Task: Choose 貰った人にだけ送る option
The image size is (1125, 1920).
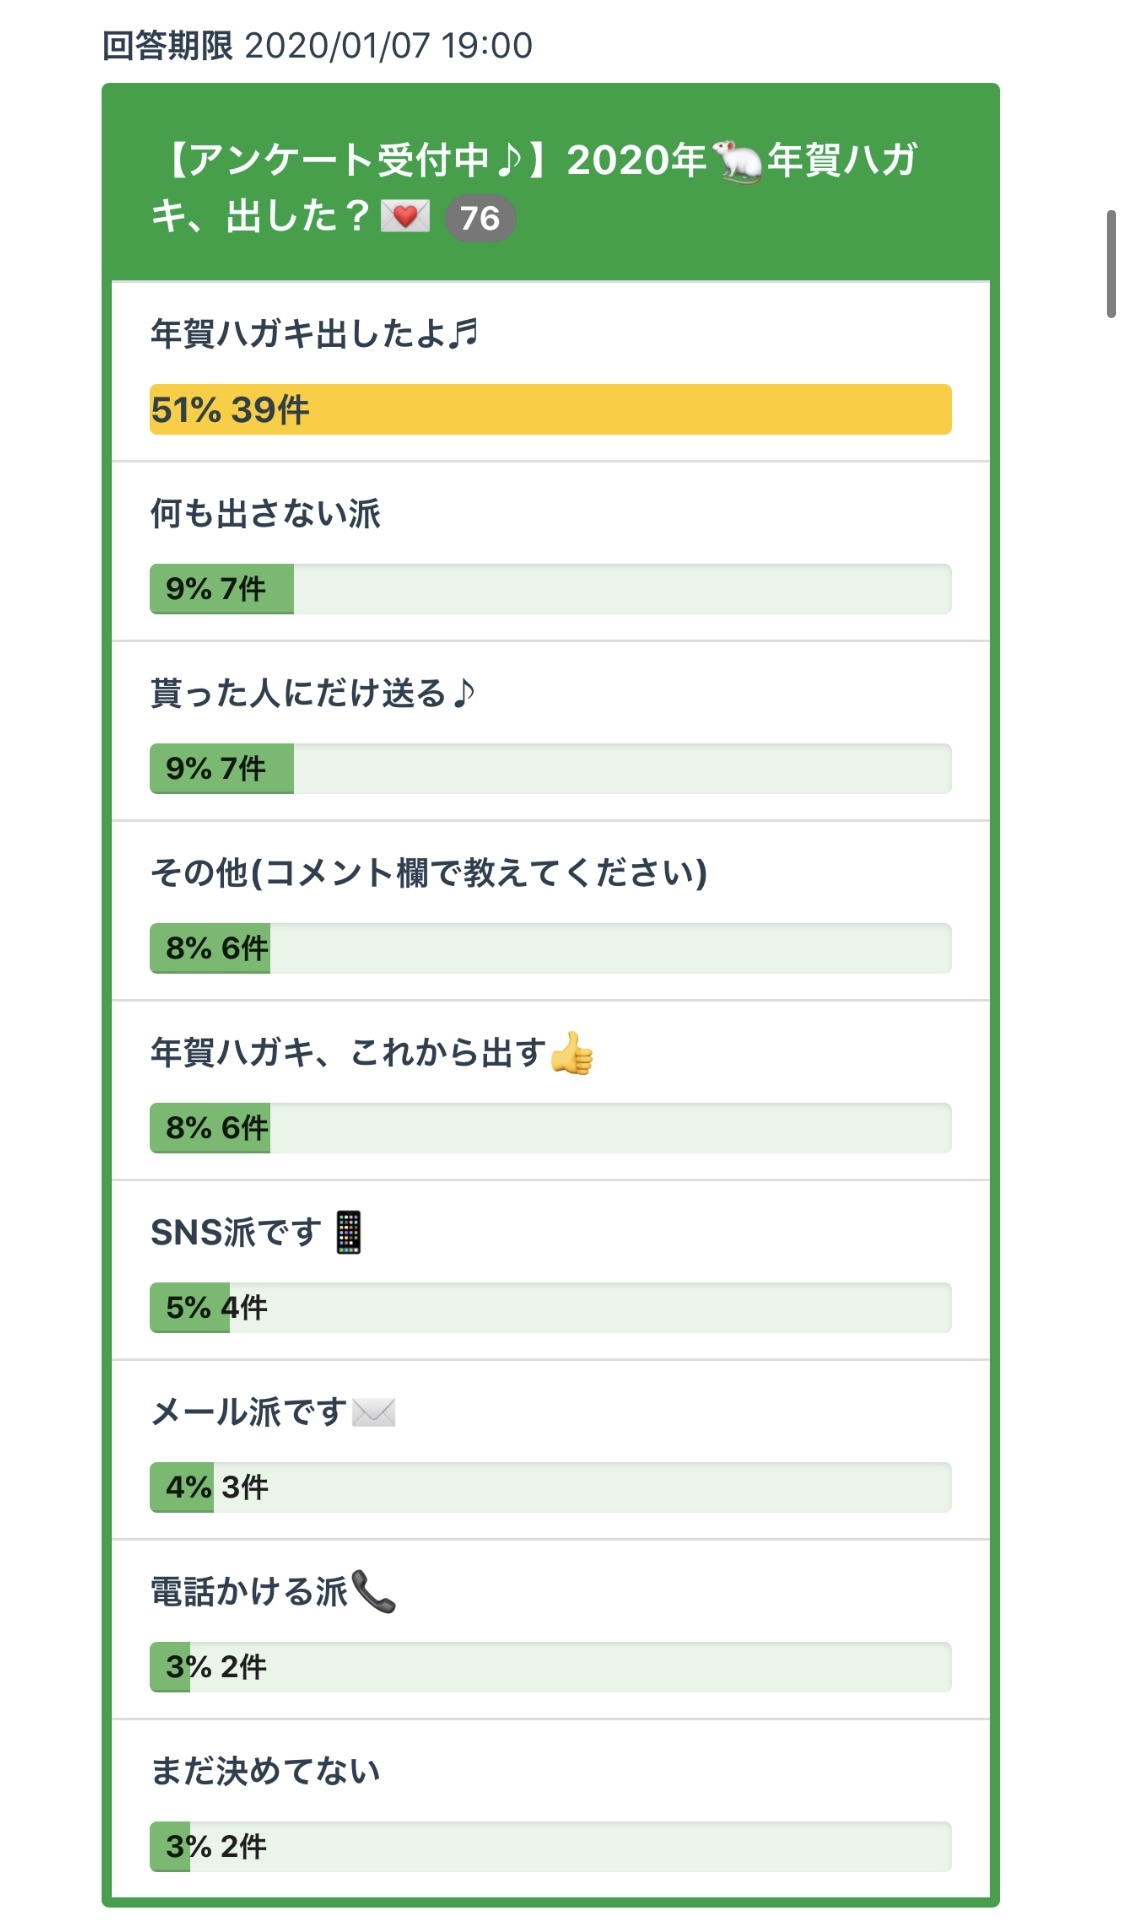Action: [311, 692]
